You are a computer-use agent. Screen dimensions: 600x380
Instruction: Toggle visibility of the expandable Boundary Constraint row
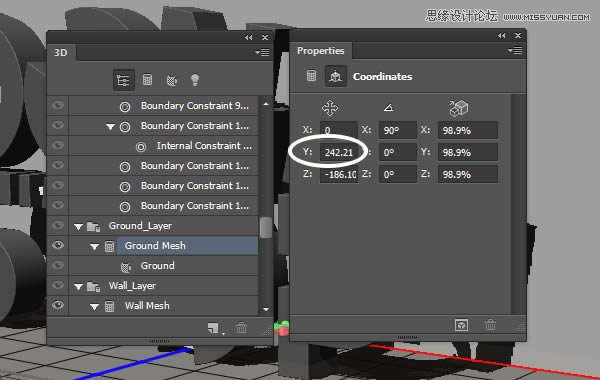tap(58, 125)
